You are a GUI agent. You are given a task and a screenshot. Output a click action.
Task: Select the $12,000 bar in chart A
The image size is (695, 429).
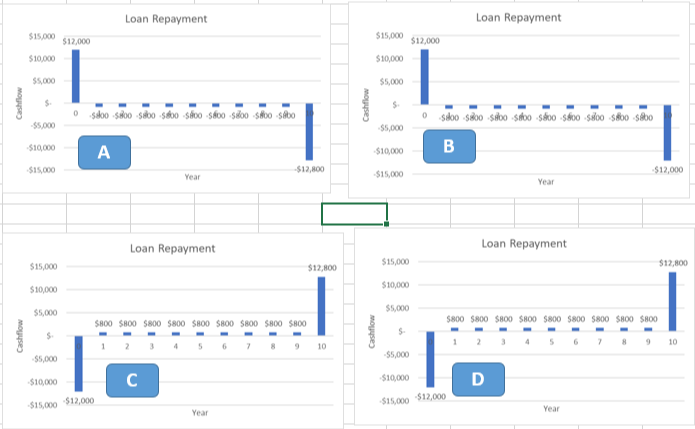(x=76, y=76)
